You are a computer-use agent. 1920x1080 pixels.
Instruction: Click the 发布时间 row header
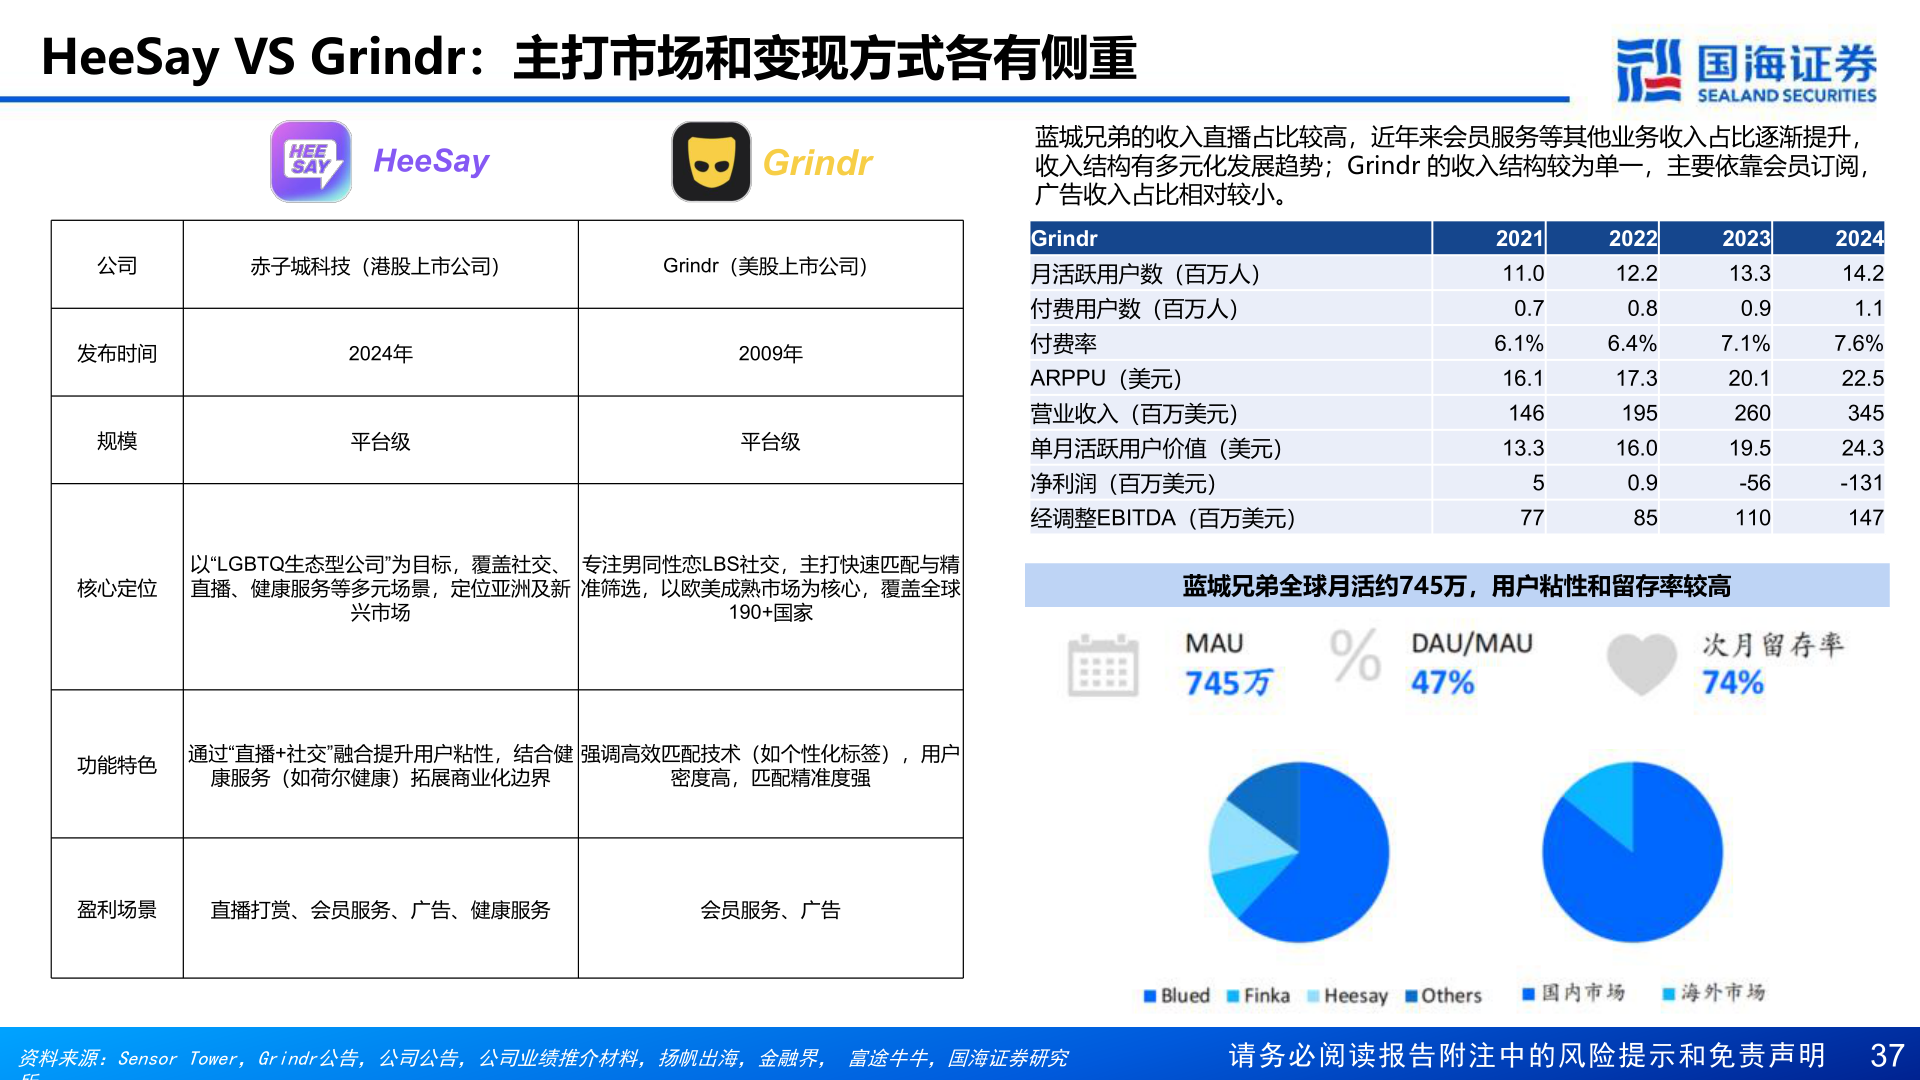[117, 353]
